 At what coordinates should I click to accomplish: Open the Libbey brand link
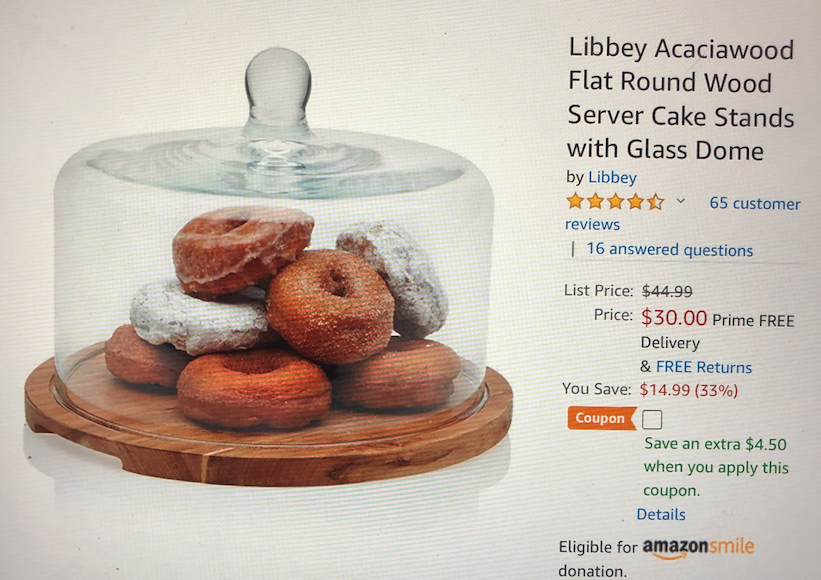coord(612,177)
